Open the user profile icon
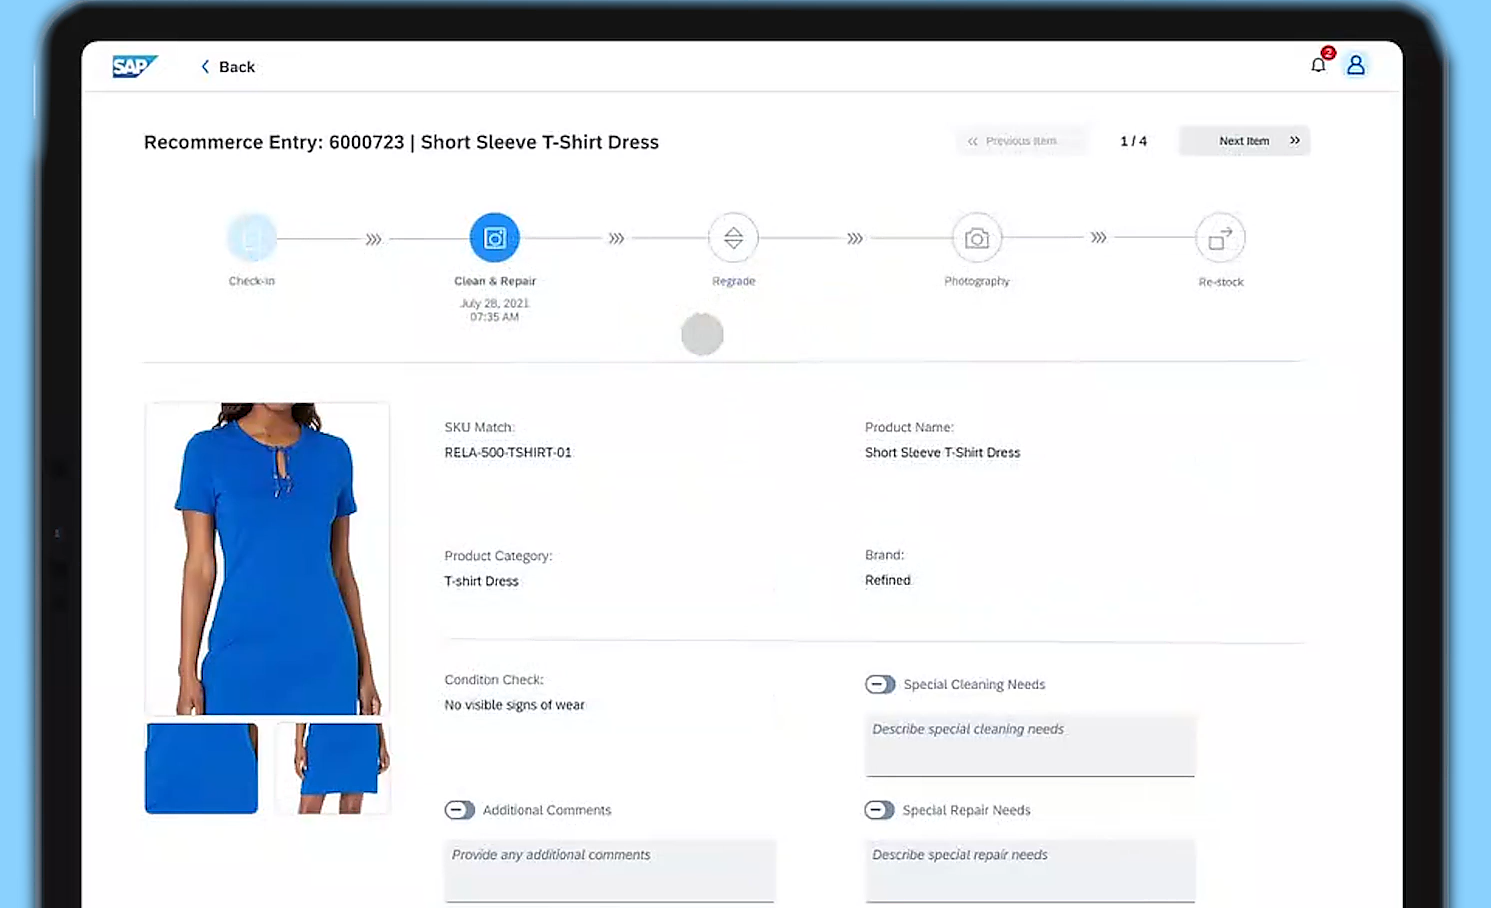Viewport: 1491px width, 908px height. pyautogui.click(x=1356, y=65)
